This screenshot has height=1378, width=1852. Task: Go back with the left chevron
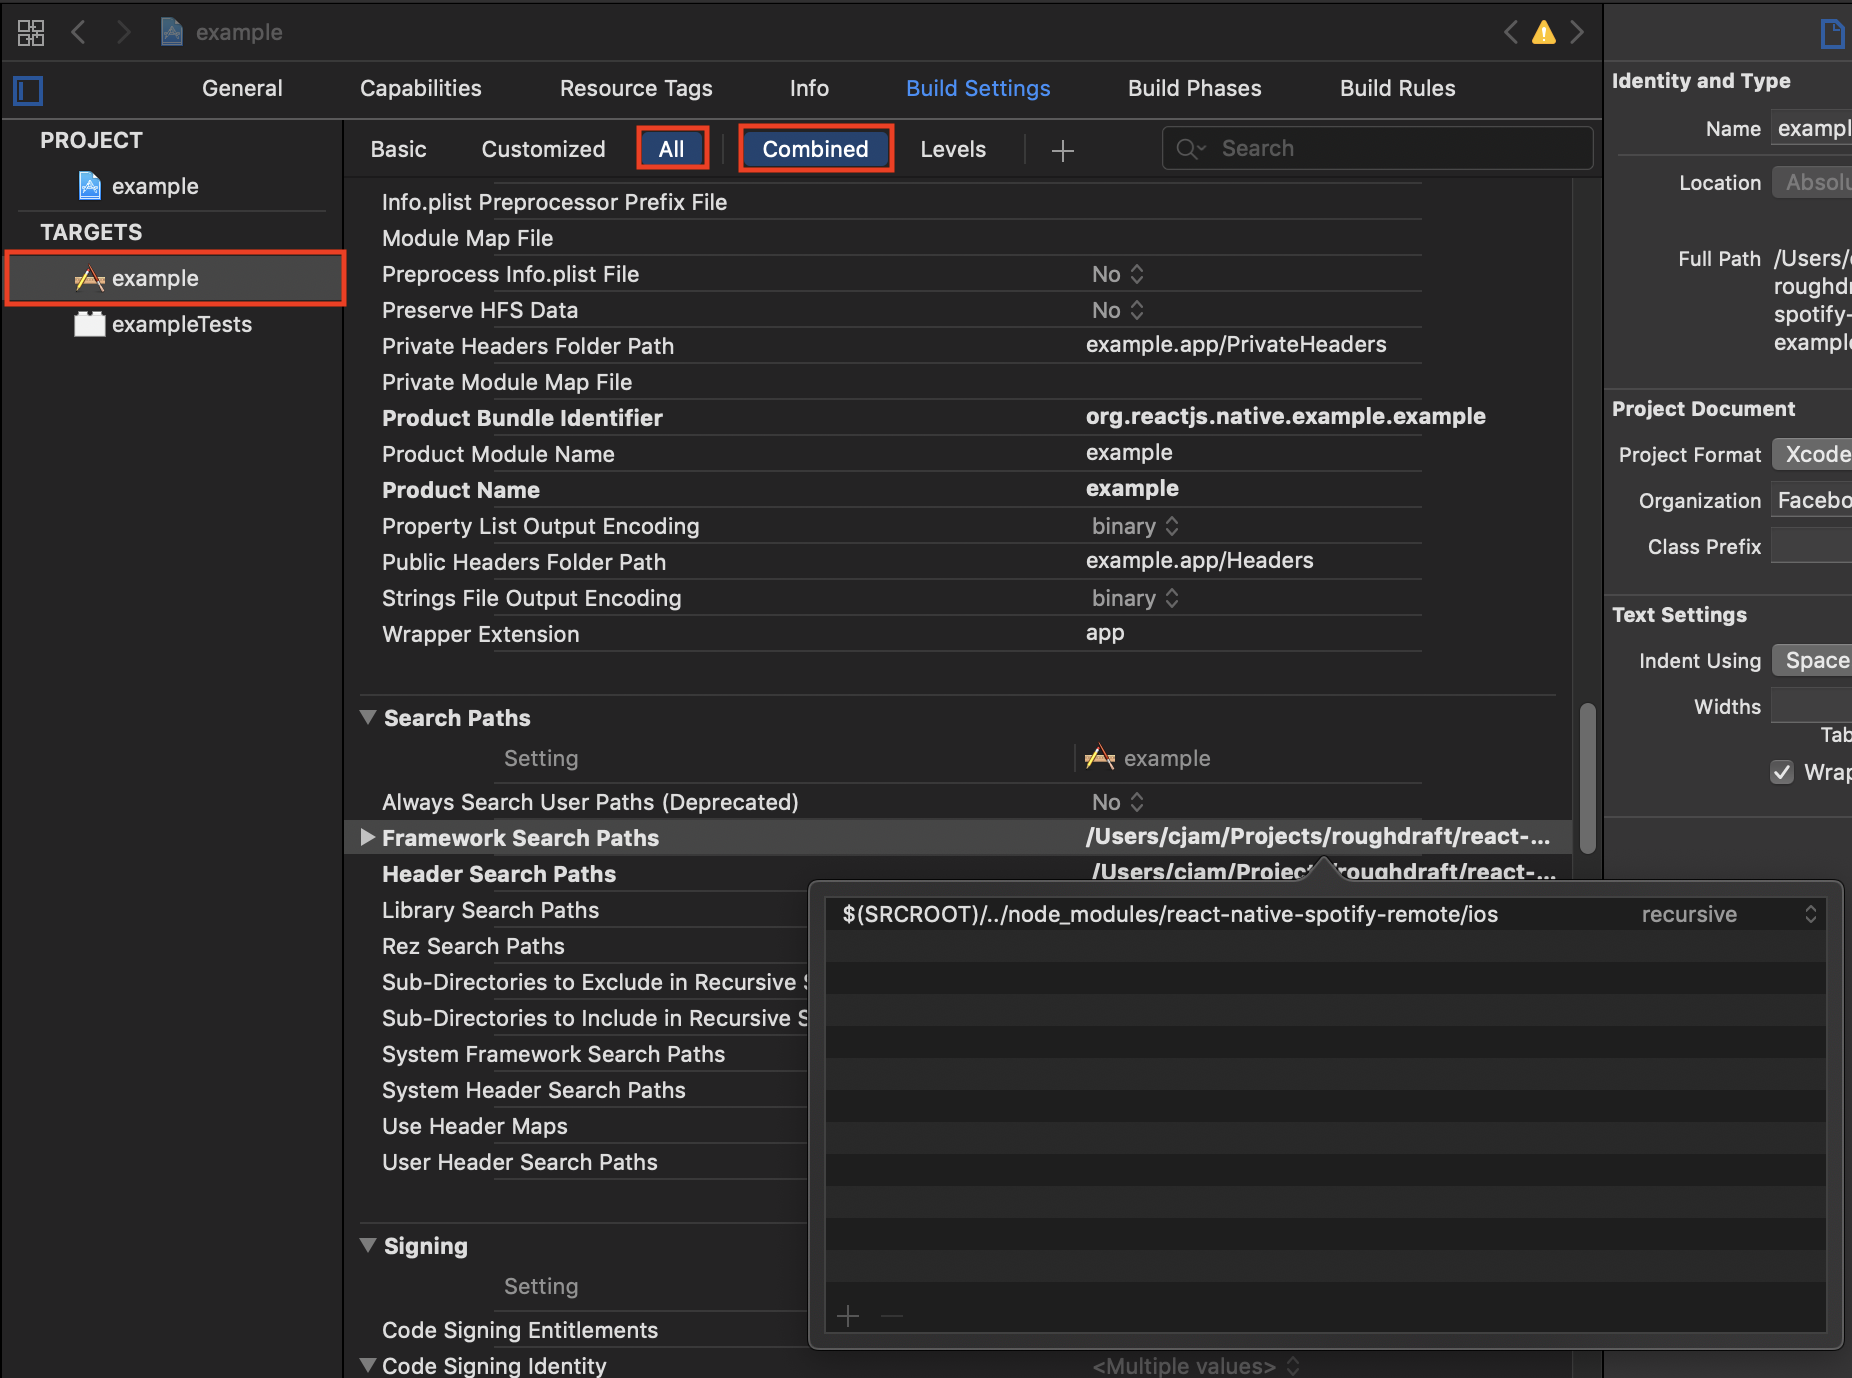pos(79,32)
